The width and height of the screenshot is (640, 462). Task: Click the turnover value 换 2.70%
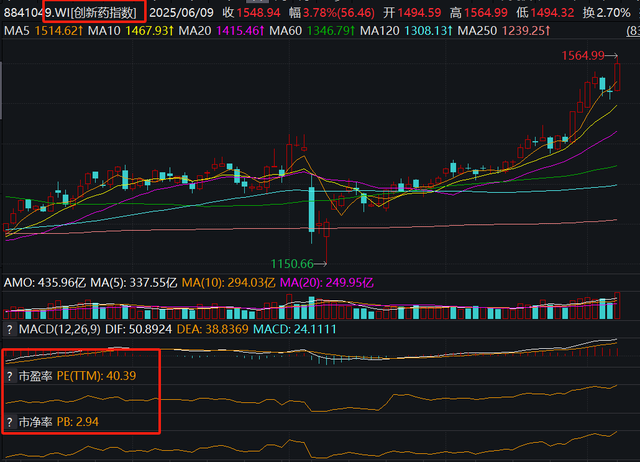pyautogui.click(x=607, y=13)
